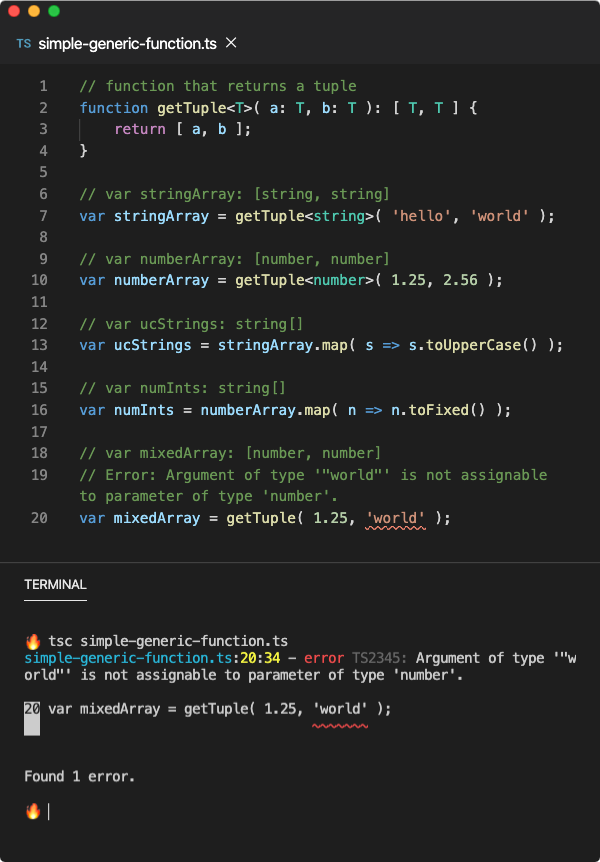Click the stringArray variable on line 7
This screenshot has width=600, height=862.
coord(162,216)
